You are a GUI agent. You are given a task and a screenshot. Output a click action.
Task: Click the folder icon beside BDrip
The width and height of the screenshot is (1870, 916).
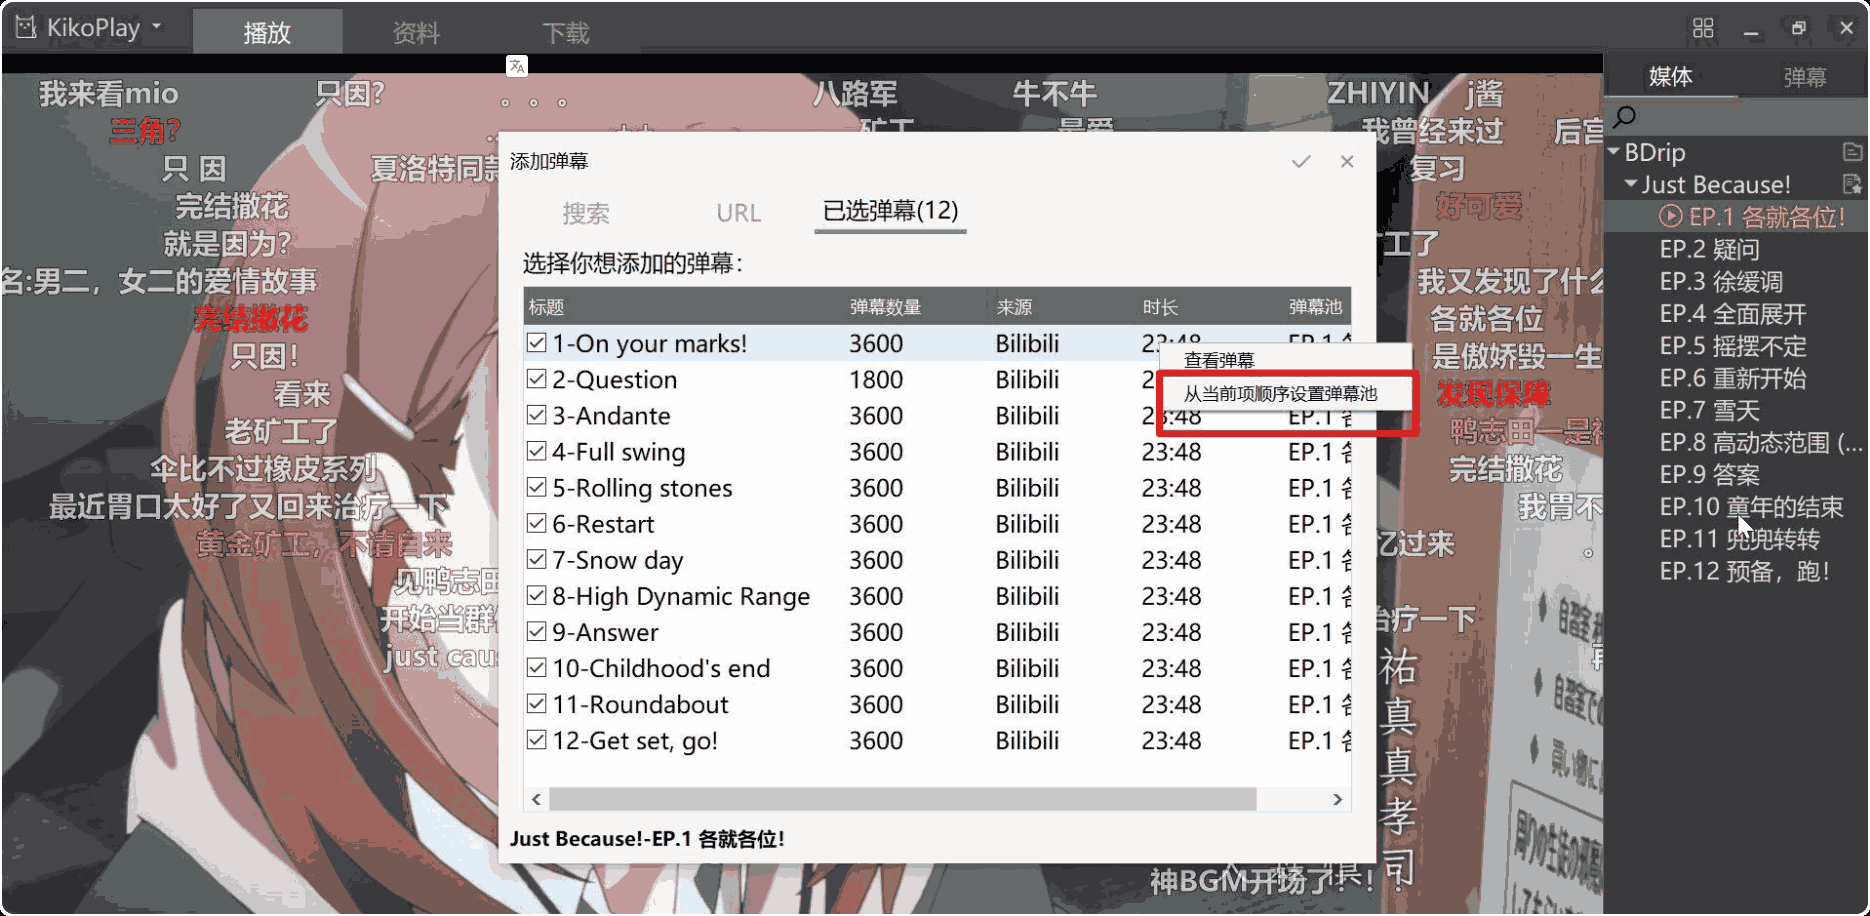point(1852,152)
